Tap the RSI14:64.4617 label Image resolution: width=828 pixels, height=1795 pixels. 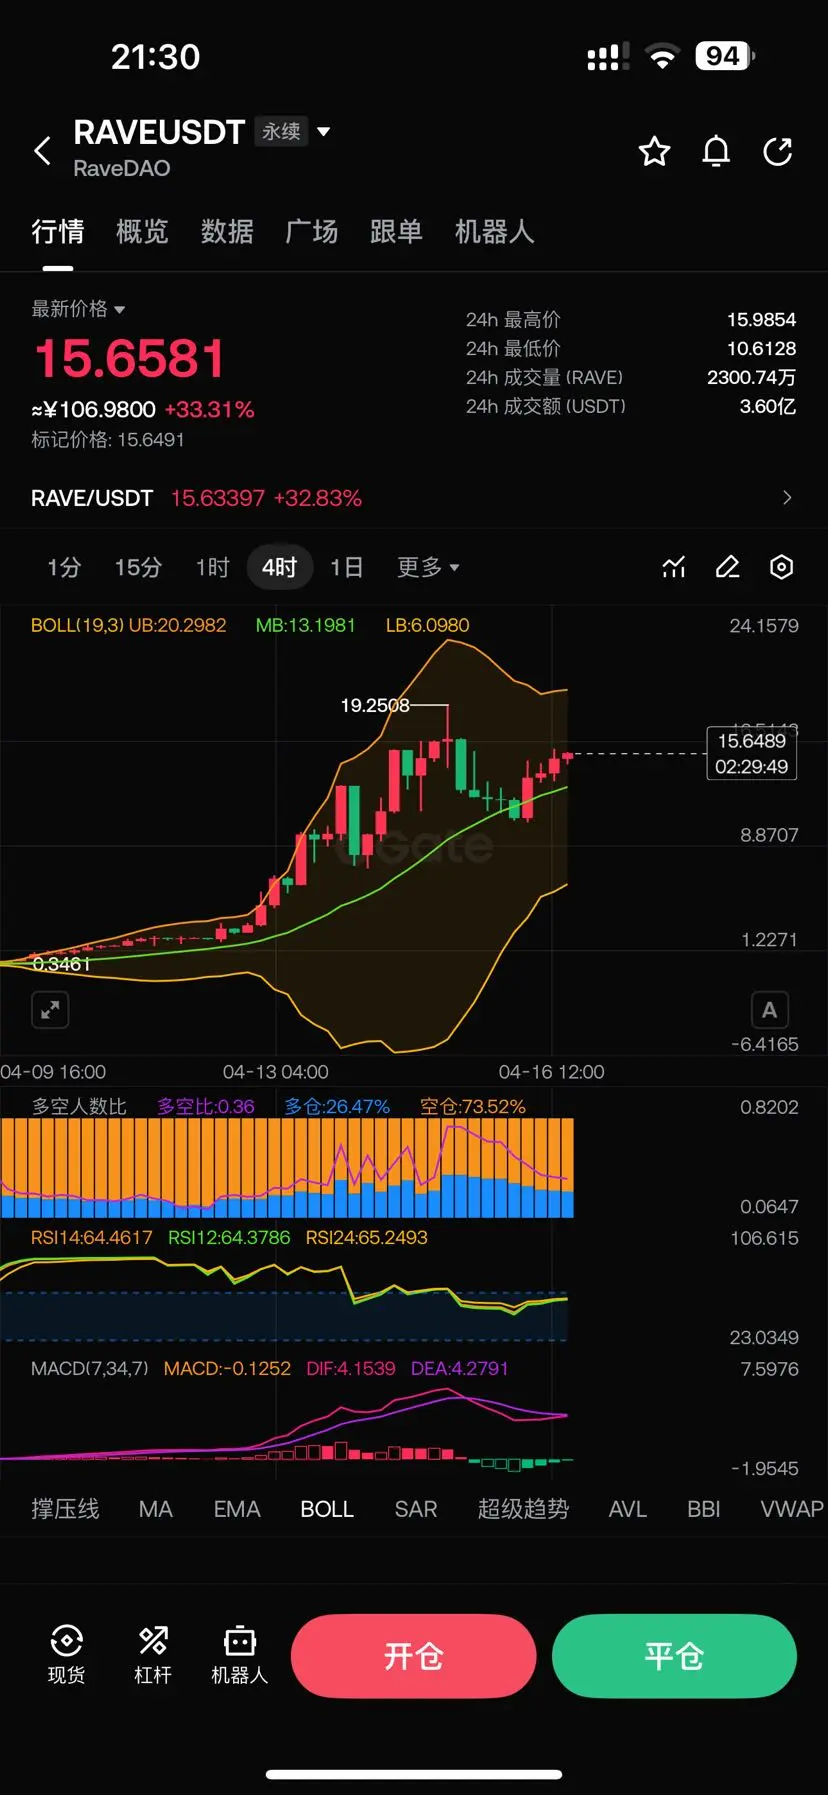91,1237
